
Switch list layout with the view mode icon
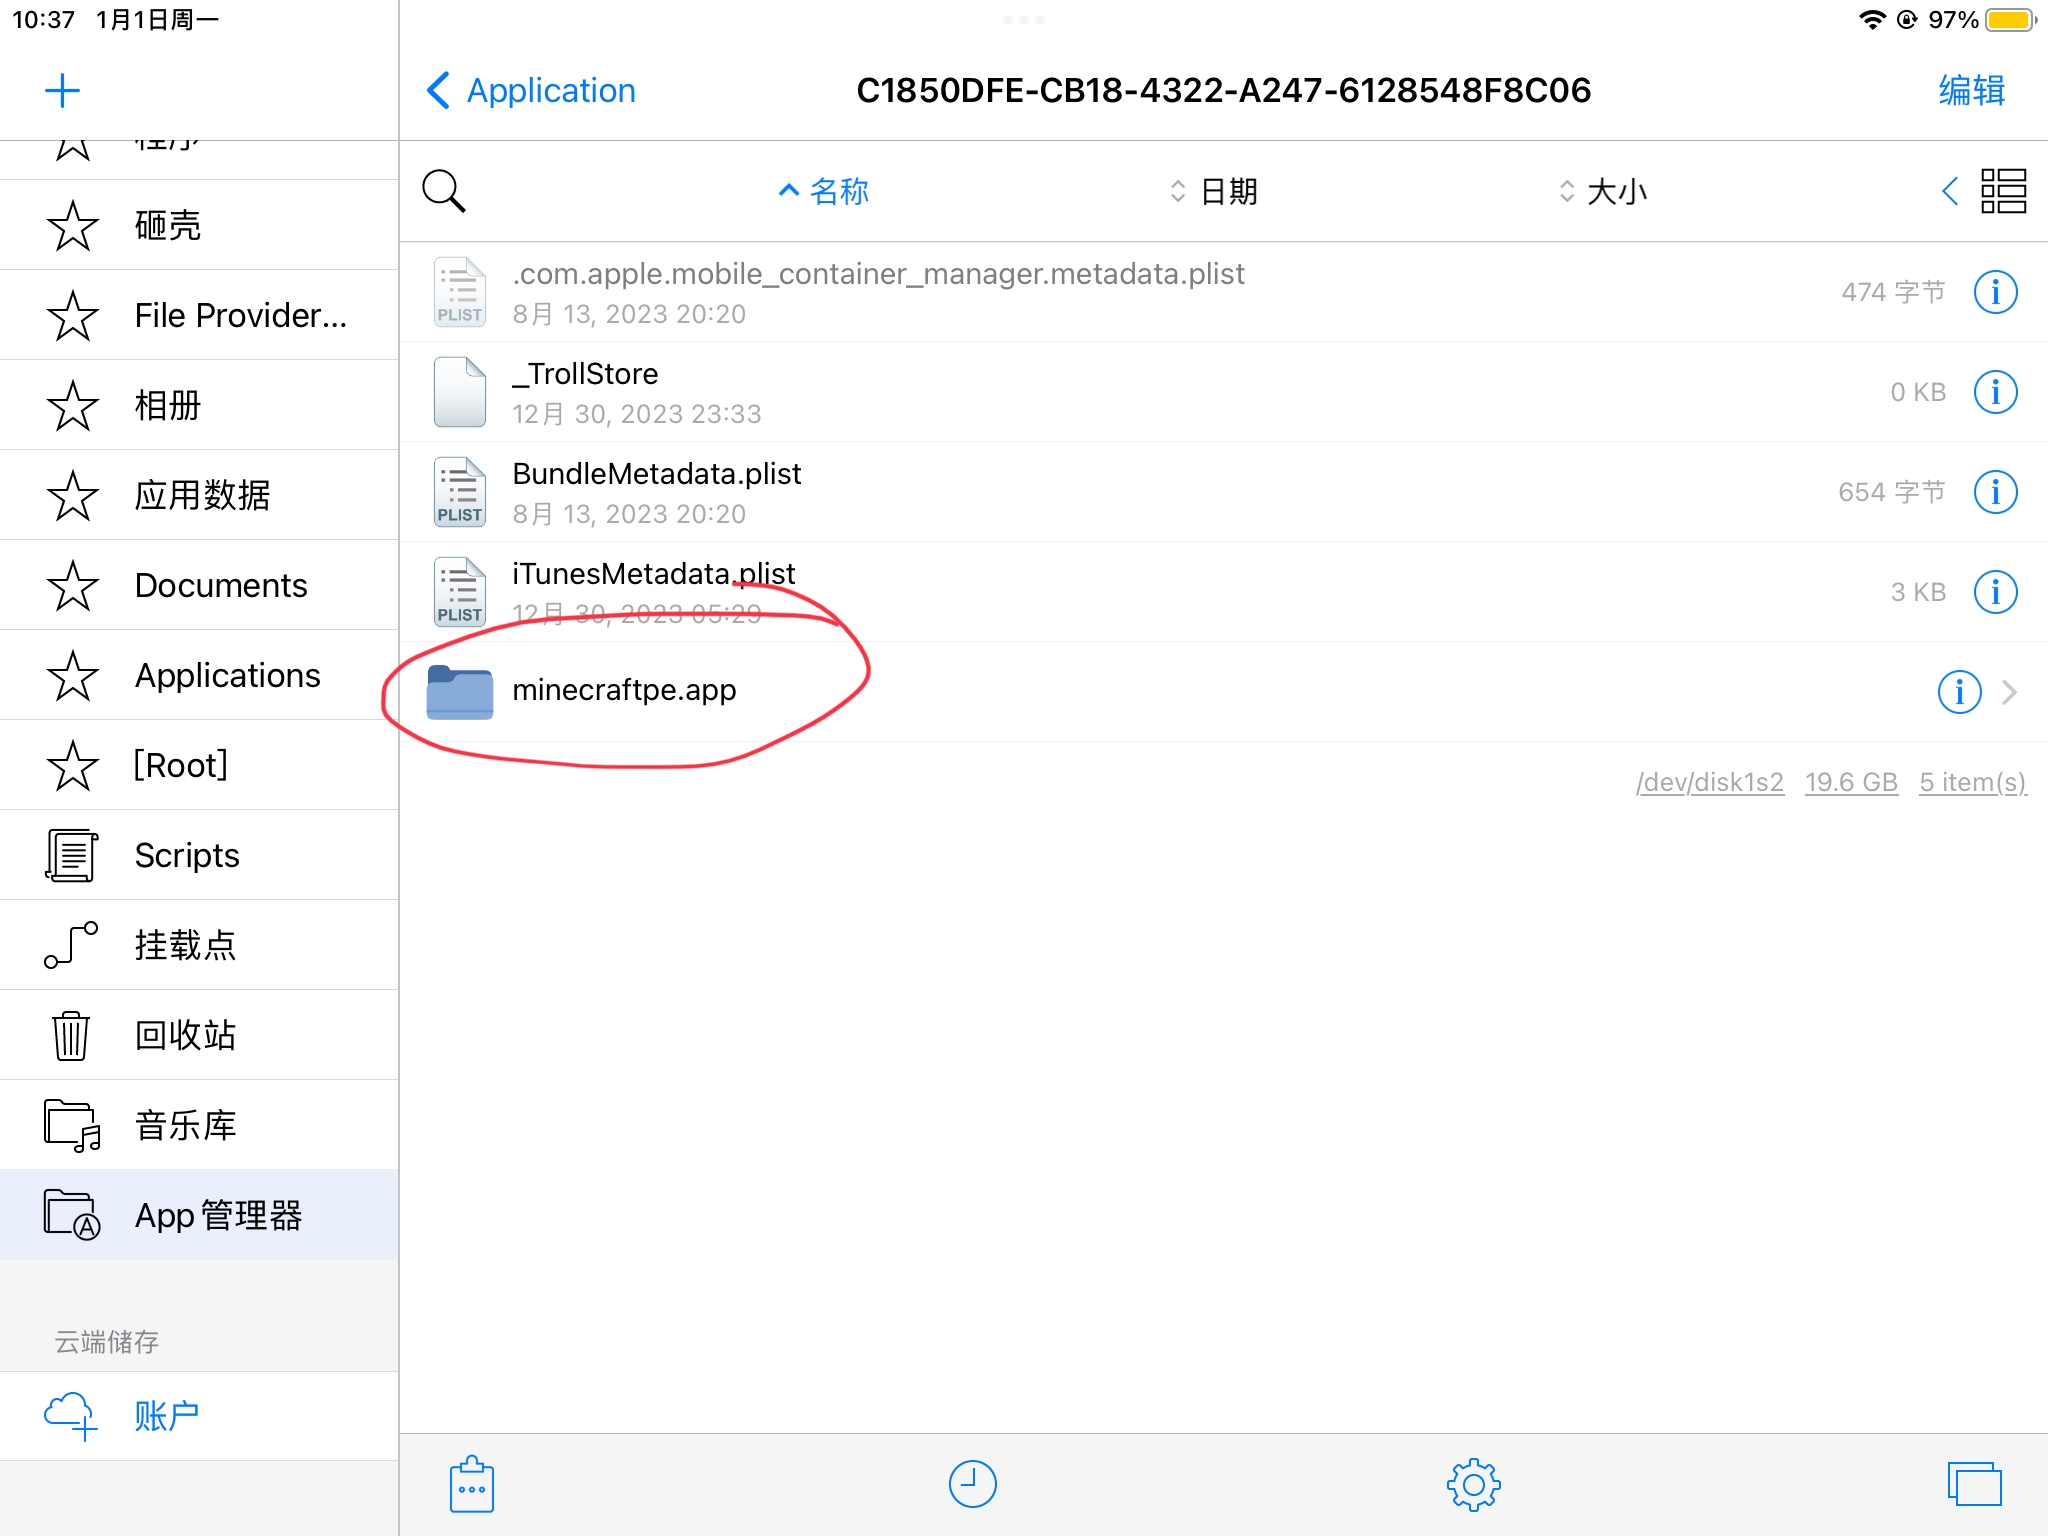[x=2003, y=191]
